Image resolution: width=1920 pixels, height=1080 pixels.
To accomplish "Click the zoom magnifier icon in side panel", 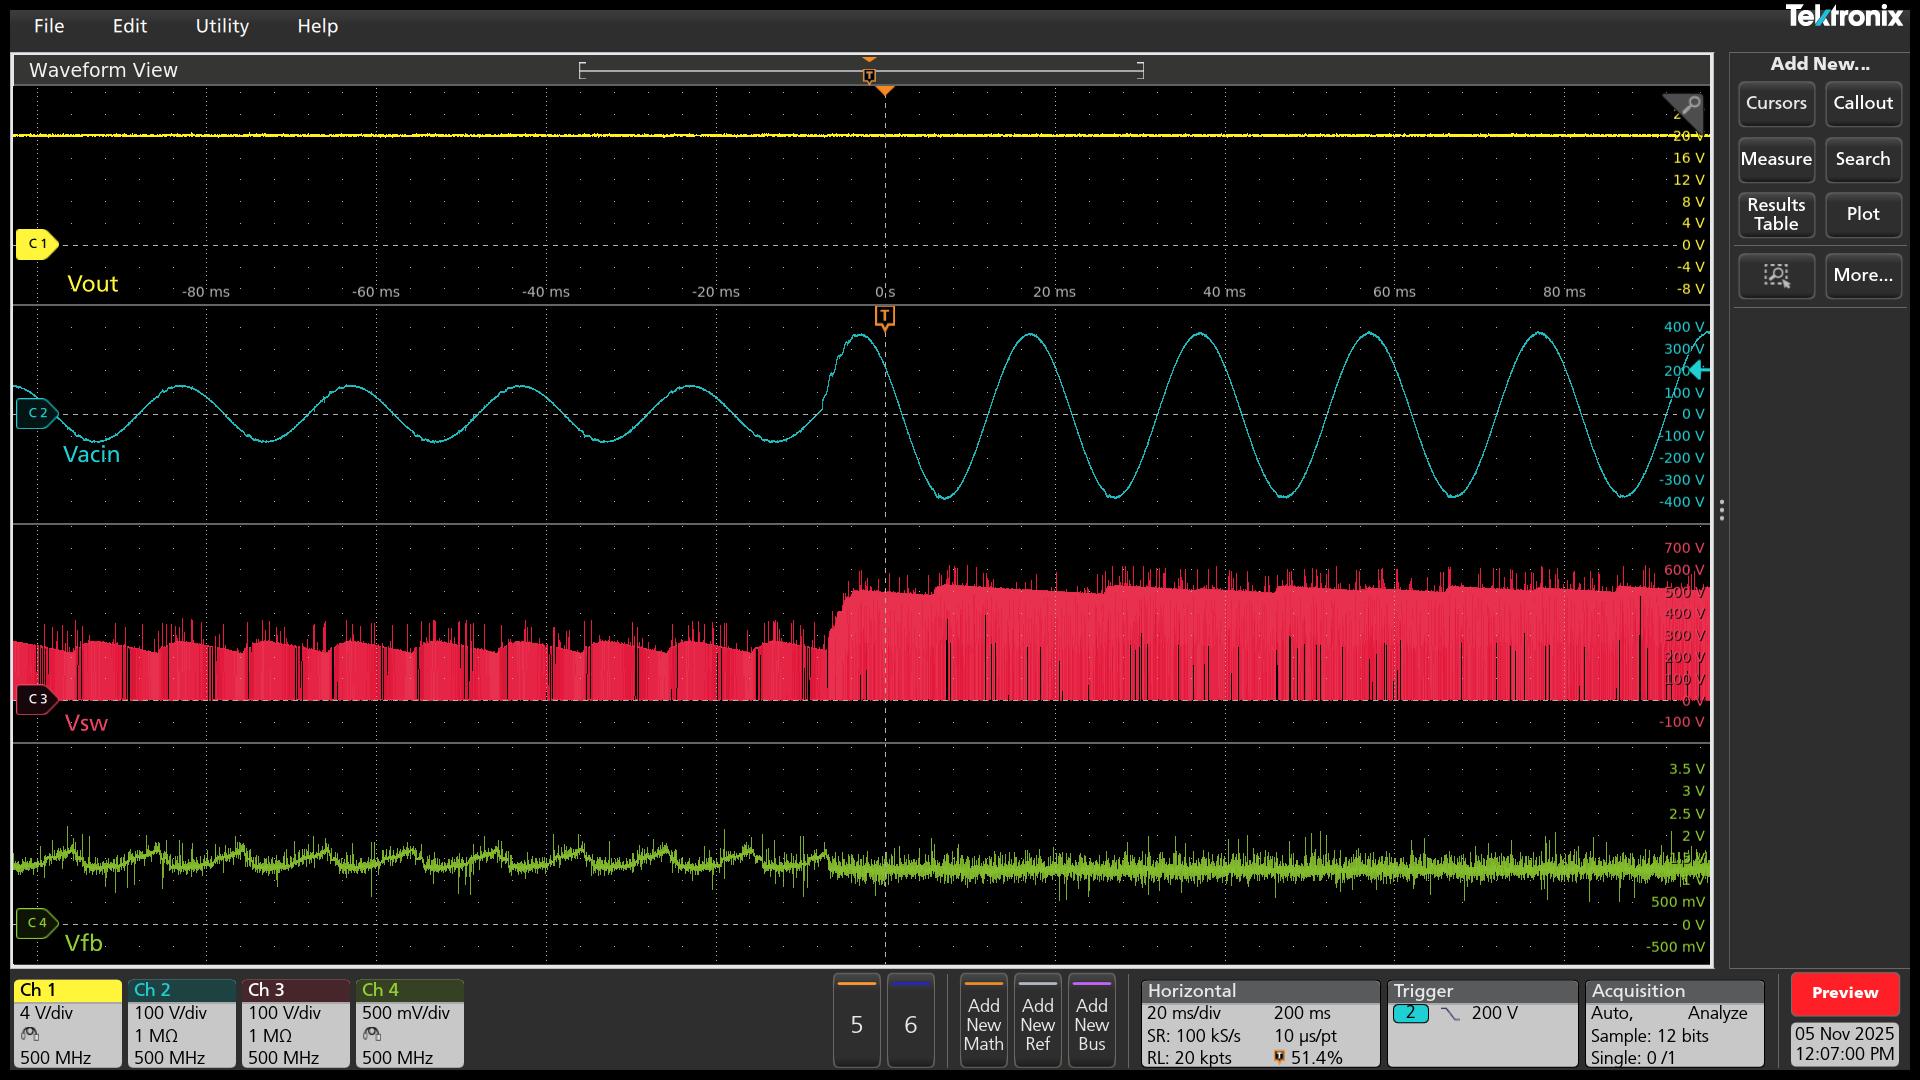I will point(1776,276).
